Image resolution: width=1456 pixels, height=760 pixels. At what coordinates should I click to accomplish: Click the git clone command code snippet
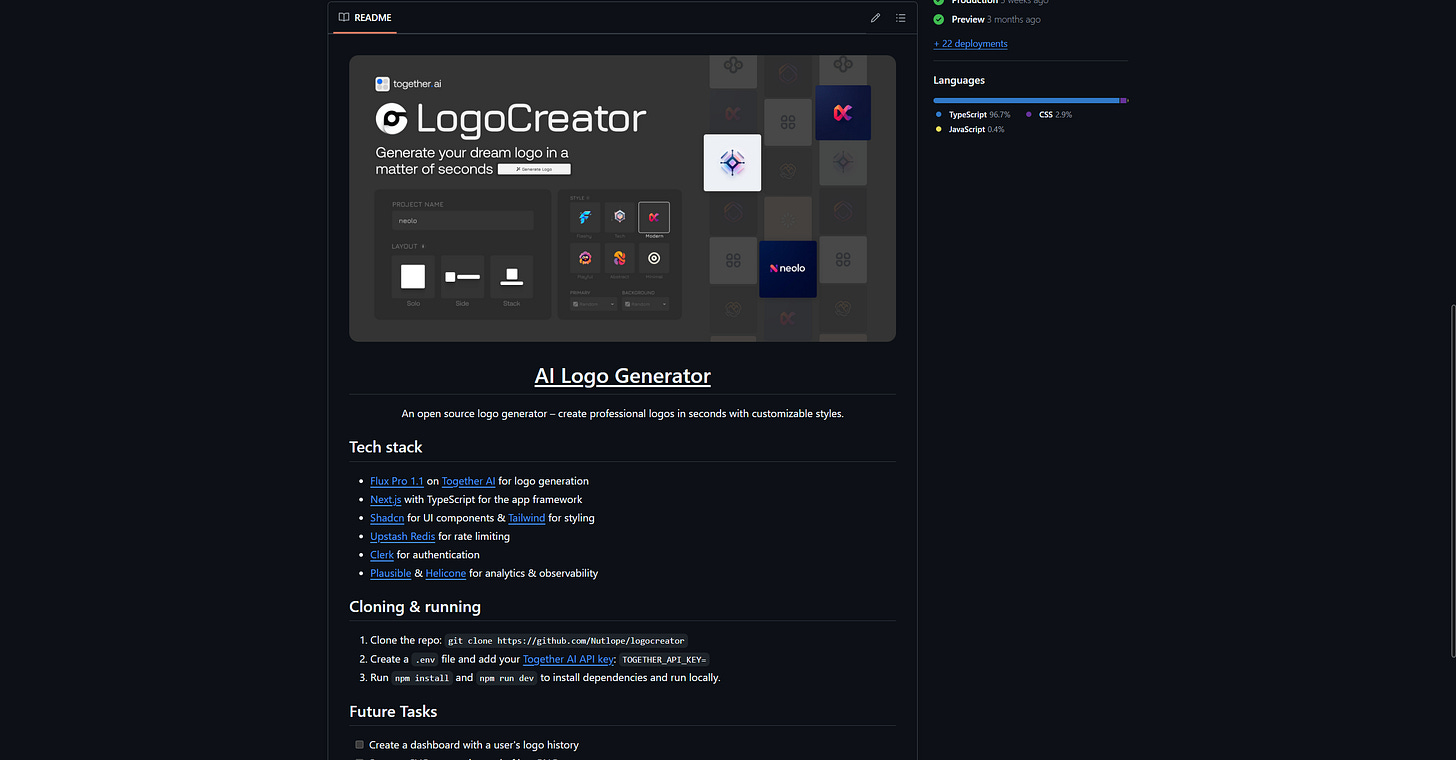pos(566,641)
